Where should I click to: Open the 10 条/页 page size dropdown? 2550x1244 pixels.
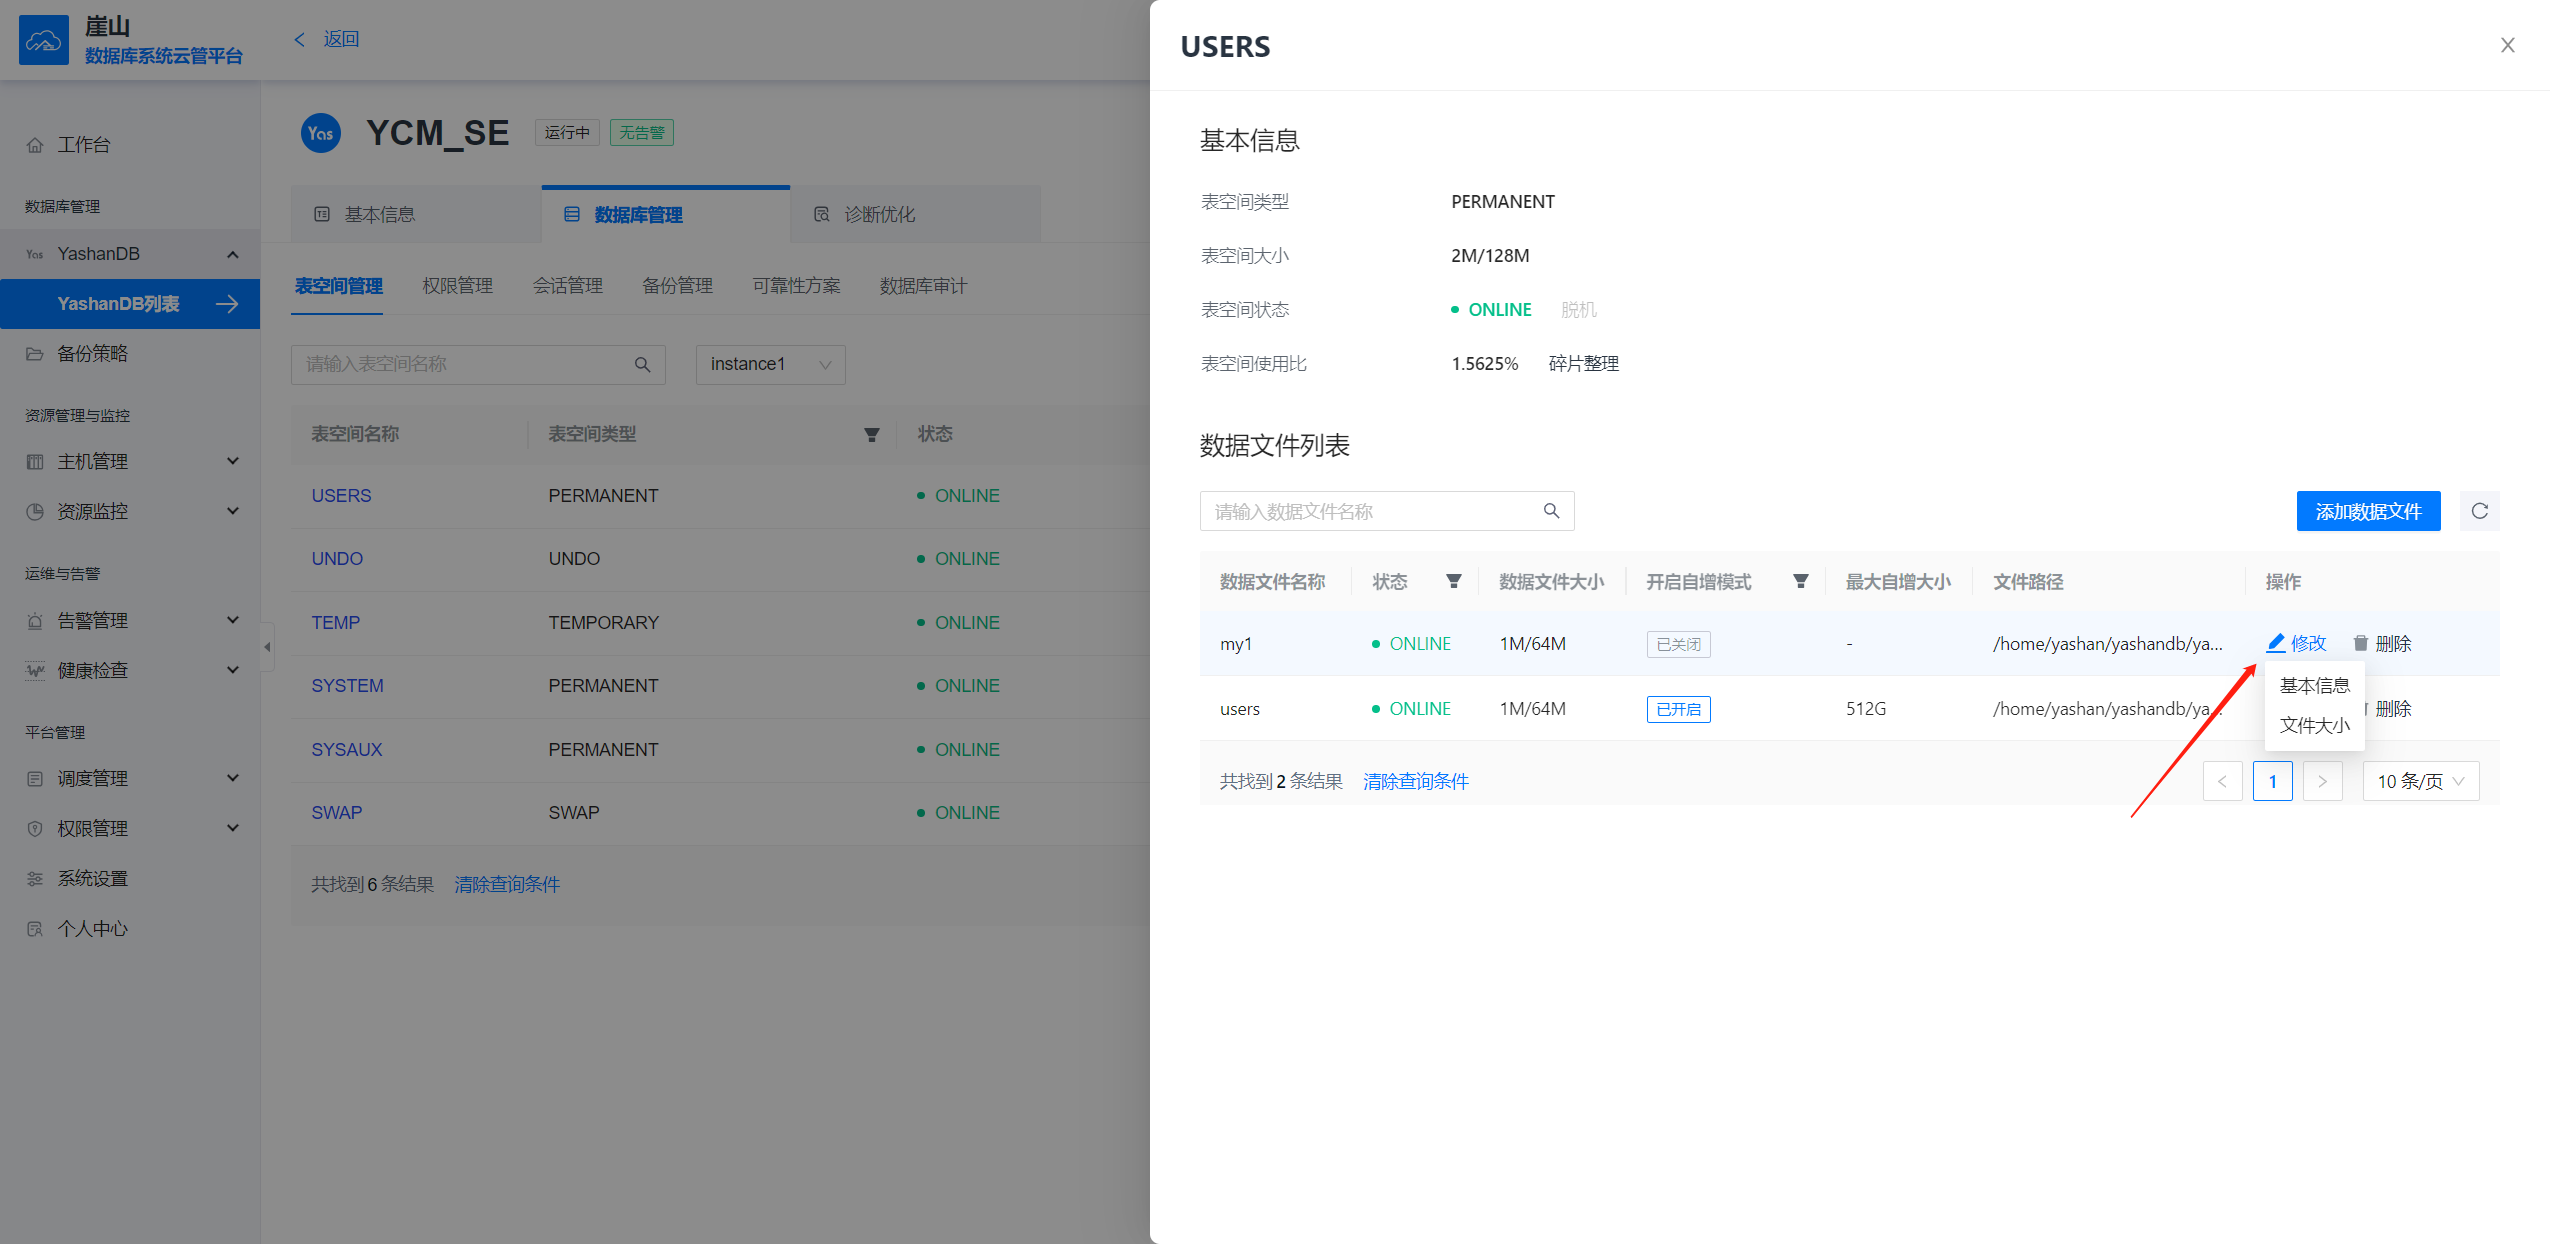click(x=2420, y=781)
